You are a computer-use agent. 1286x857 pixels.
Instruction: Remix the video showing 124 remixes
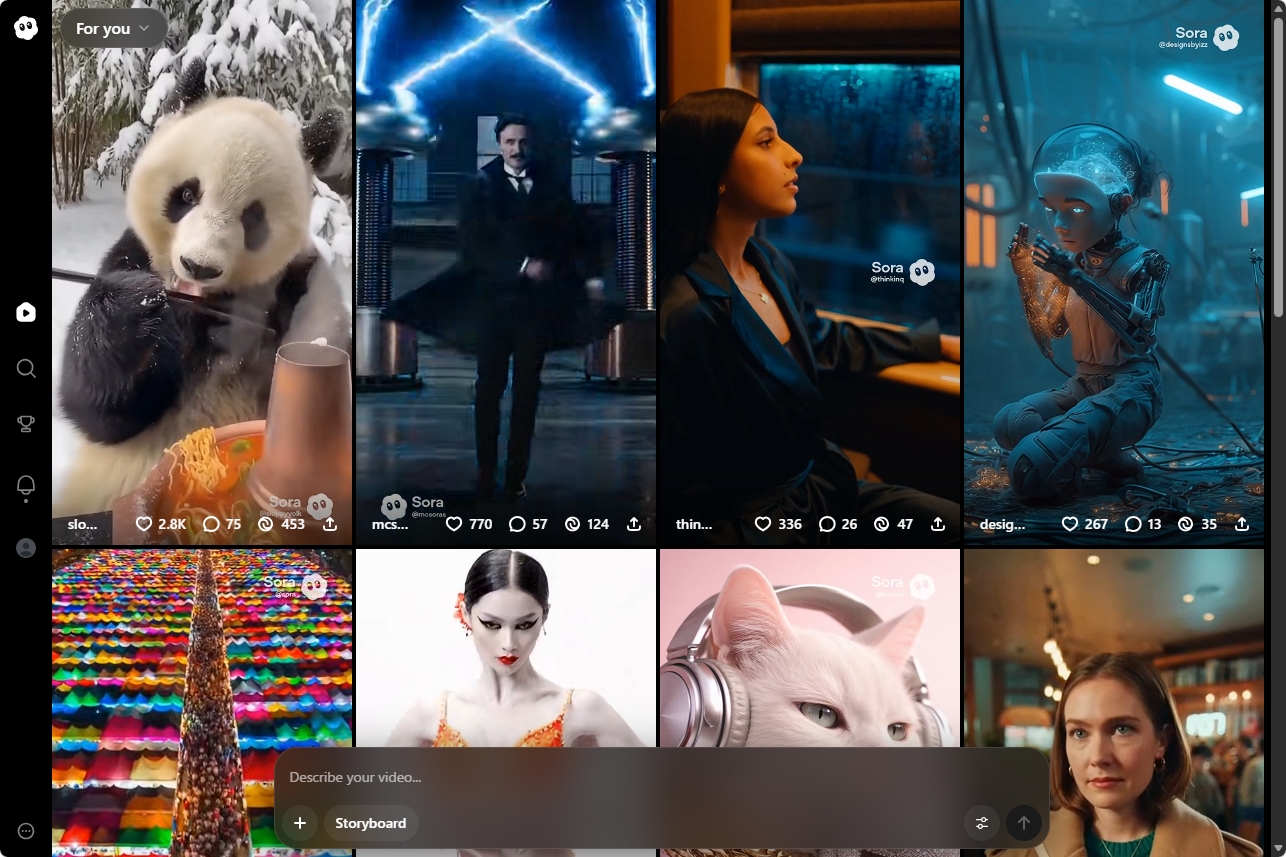pos(587,524)
